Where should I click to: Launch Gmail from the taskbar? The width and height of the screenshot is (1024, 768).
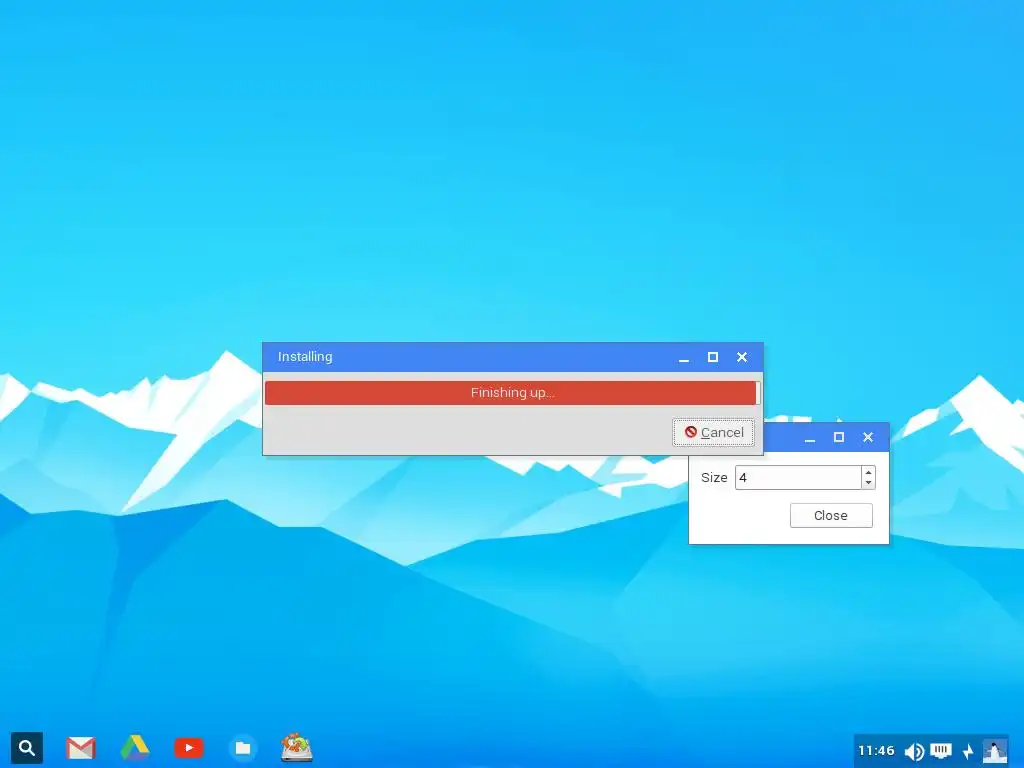[x=81, y=748]
